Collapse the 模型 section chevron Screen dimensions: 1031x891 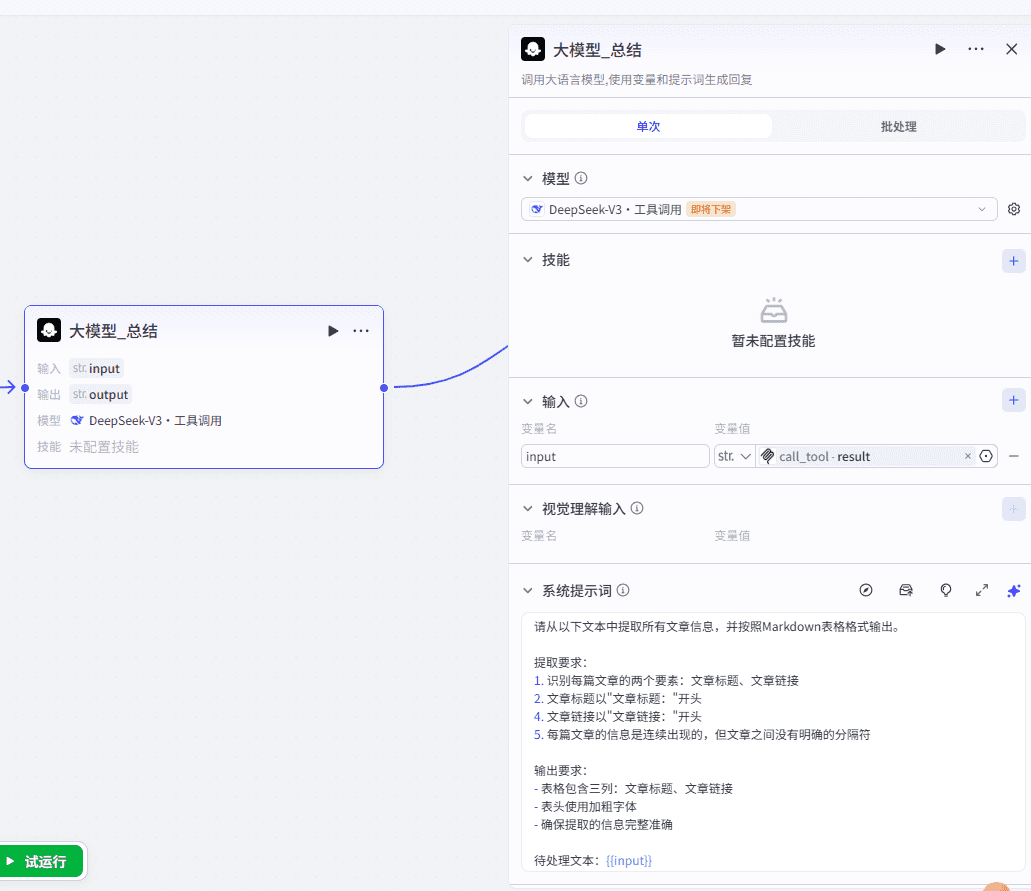(x=528, y=179)
